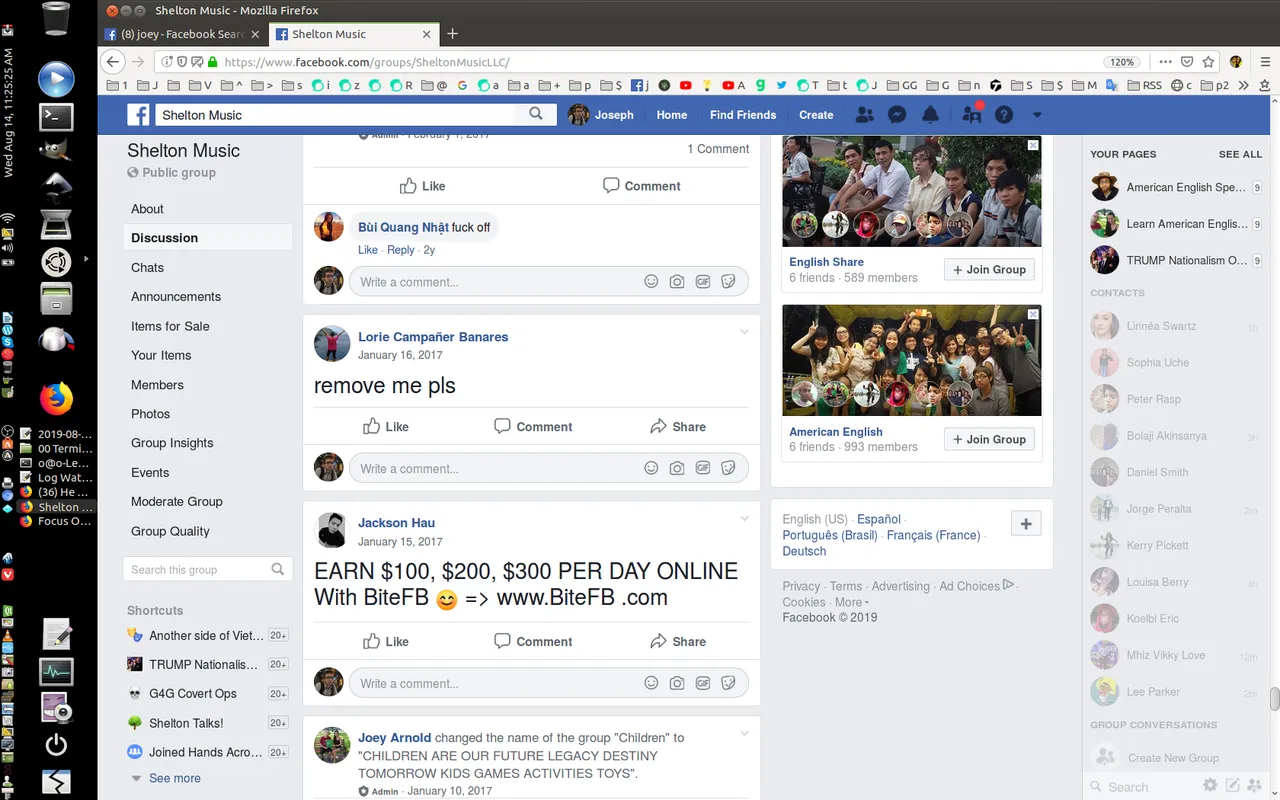Expand 'More' footer links dropdown
This screenshot has height=800, width=1280.
851,602
